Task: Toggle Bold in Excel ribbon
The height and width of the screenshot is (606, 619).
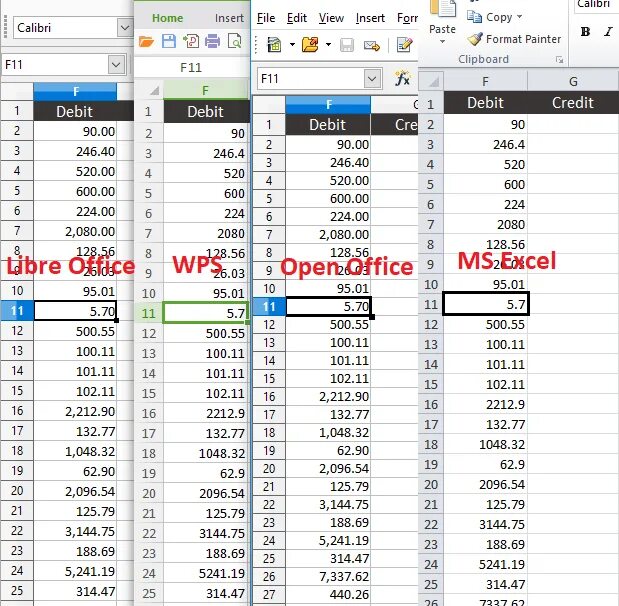Action: pyautogui.click(x=585, y=32)
